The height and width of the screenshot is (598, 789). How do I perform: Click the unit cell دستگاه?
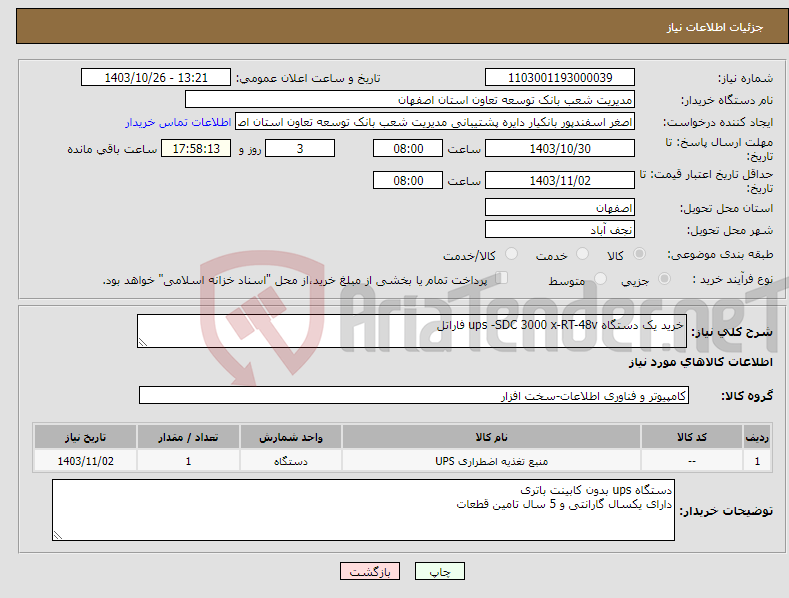(x=291, y=461)
